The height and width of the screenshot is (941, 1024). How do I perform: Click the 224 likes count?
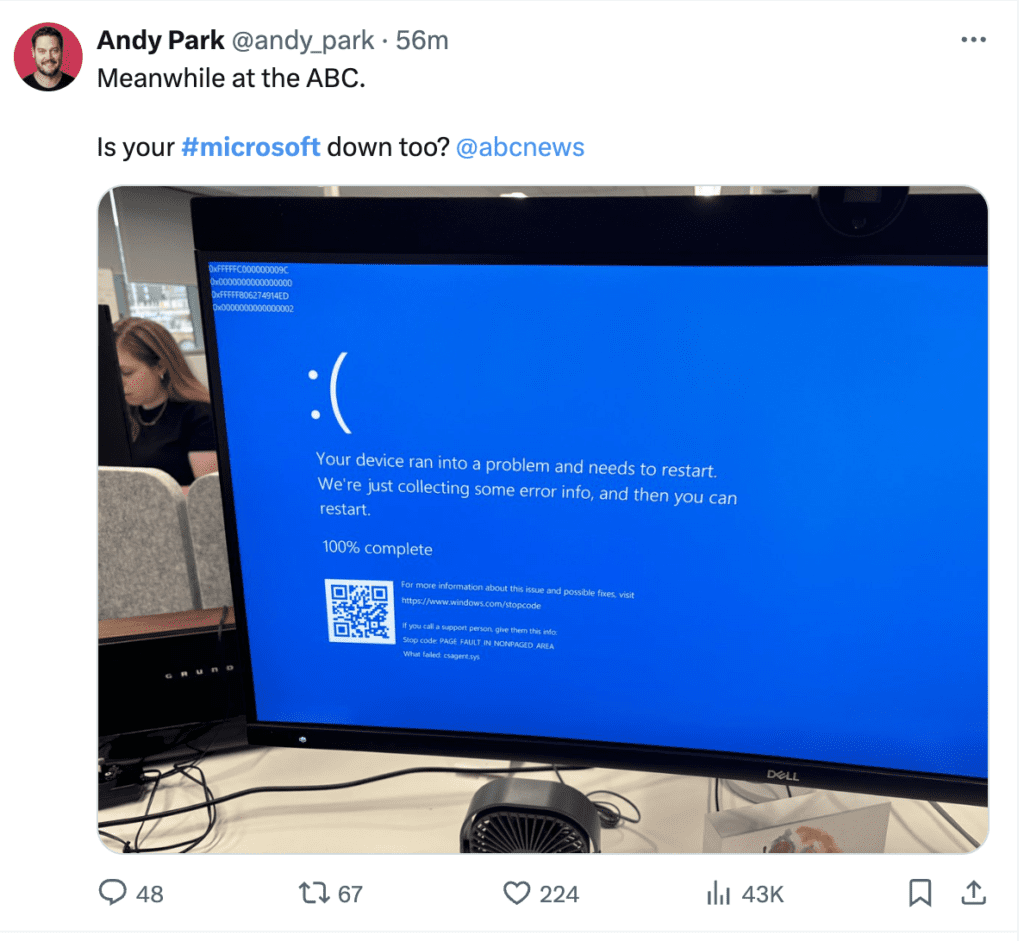pos(559,894)
